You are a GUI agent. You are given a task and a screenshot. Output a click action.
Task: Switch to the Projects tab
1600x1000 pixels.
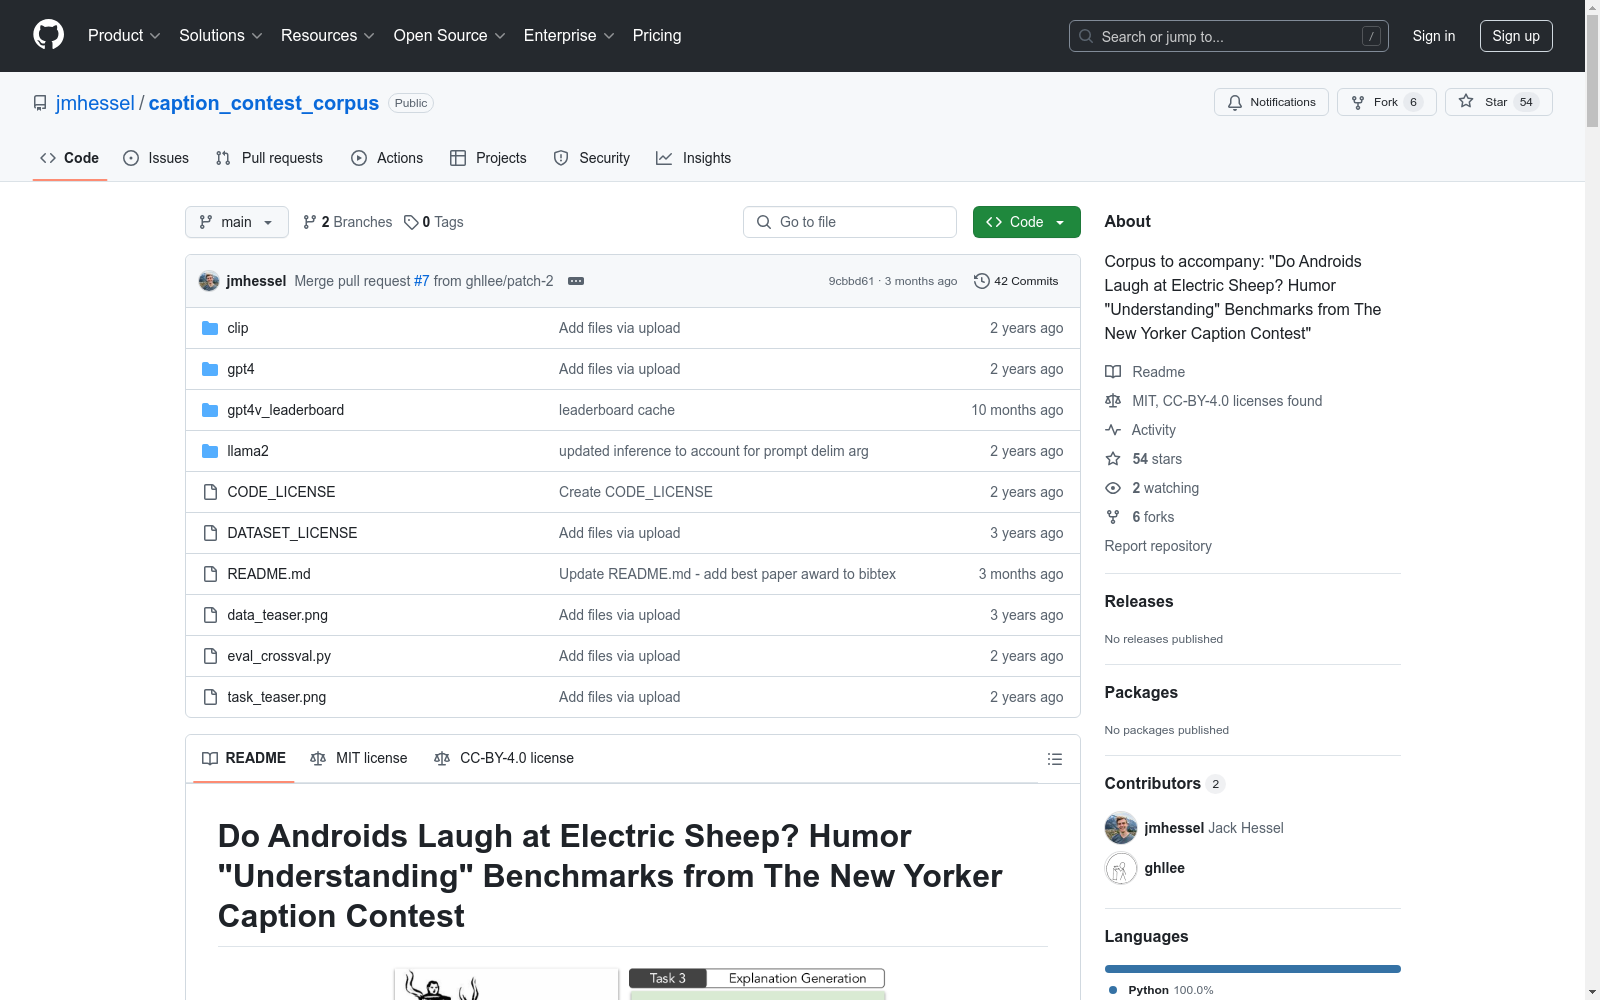(x=488, y=158)
